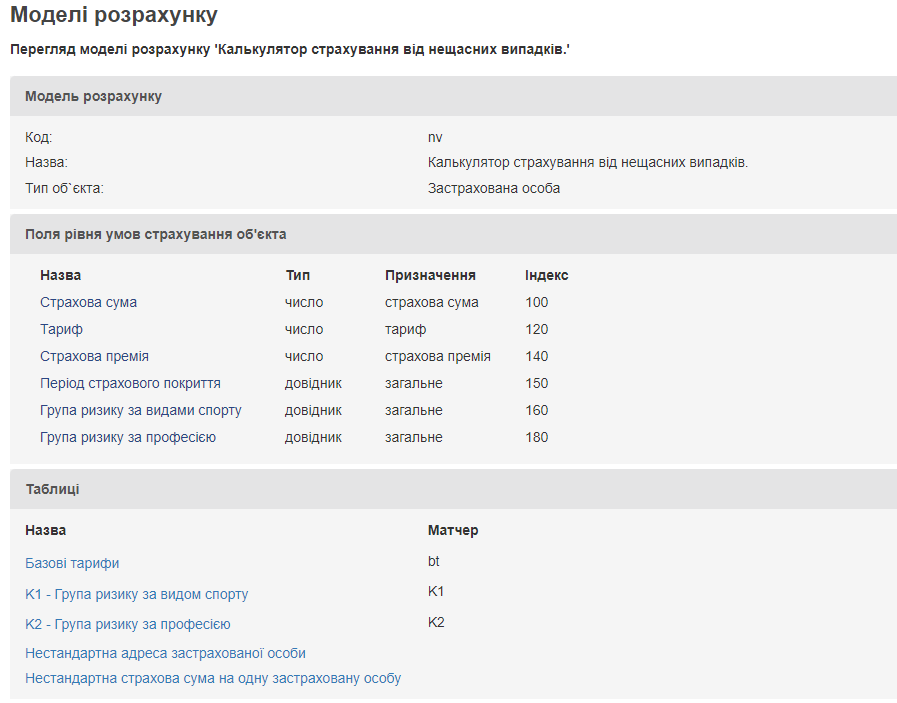Click the matcher value "bt"

tap(434, 561)
